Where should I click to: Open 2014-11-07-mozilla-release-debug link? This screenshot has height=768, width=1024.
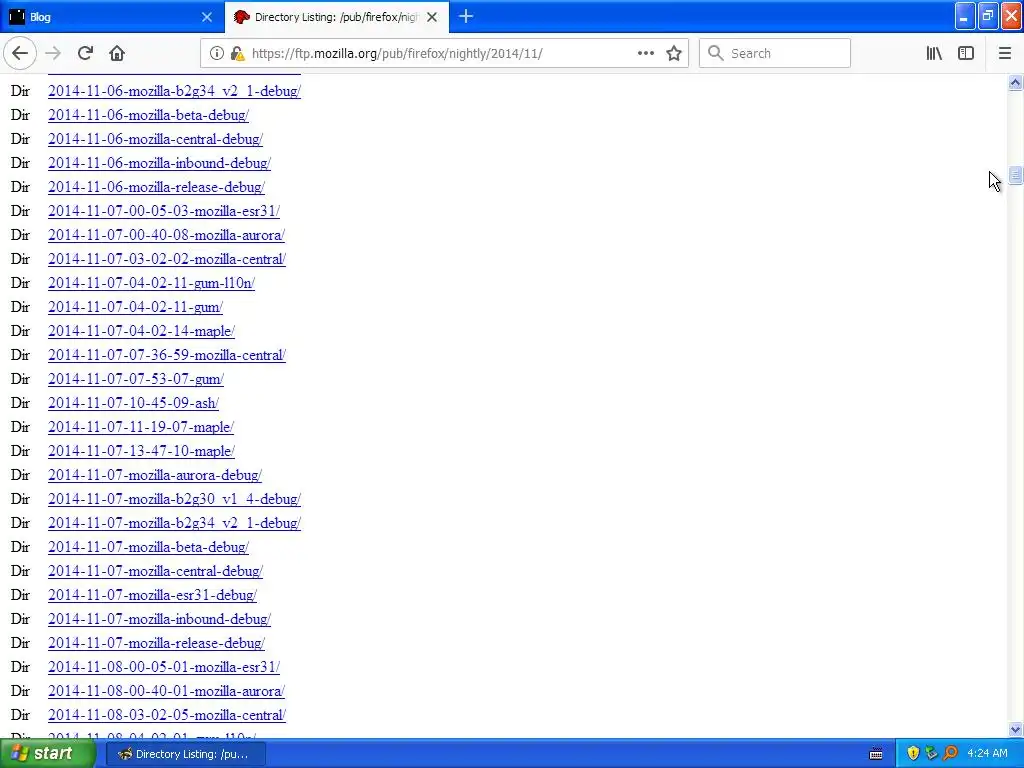point(156,643)
